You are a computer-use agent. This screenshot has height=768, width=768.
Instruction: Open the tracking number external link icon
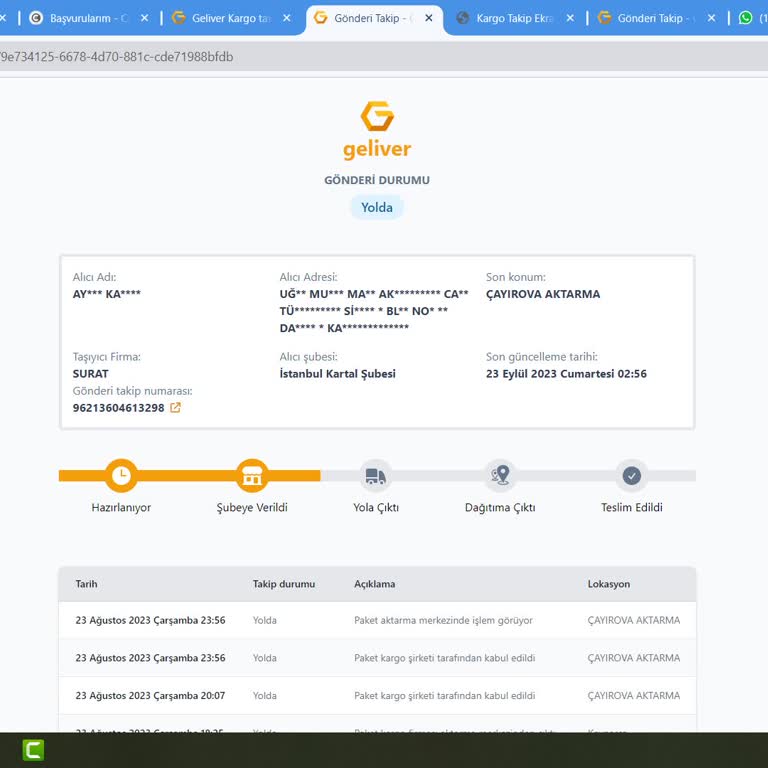tap(175, 408)
